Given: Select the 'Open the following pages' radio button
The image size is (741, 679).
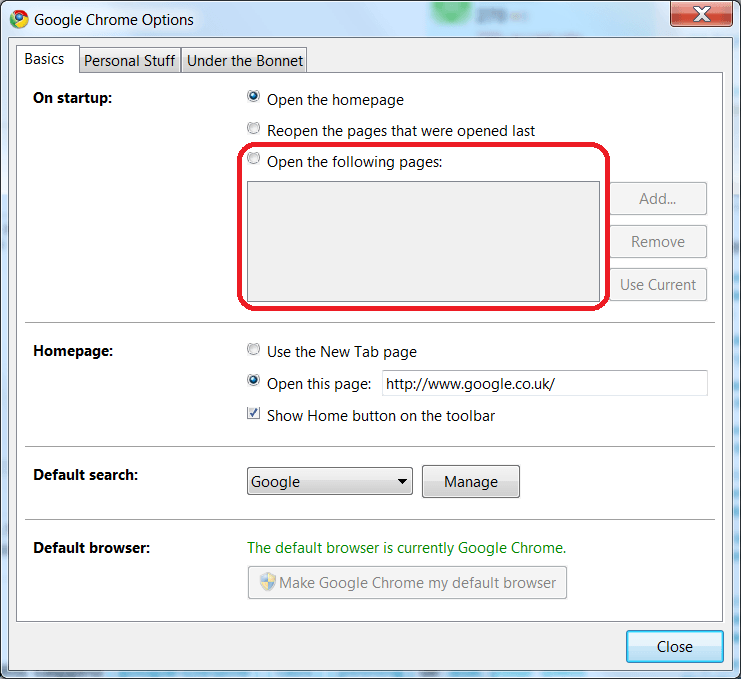Looking at the screenshot, I should pyautogui.click(x=254, y=160).
